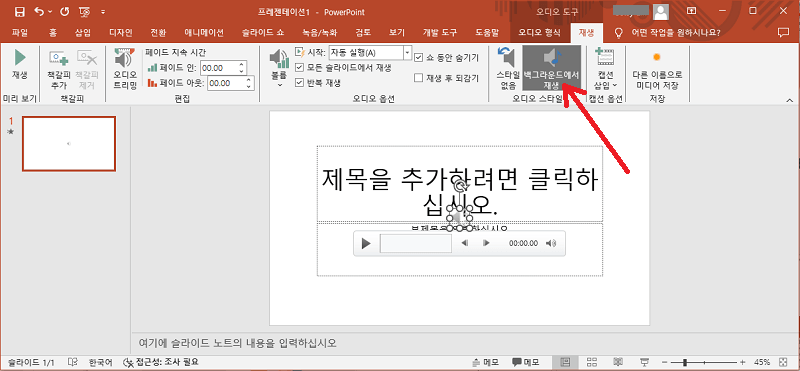
Task: Click the 페이드 인 duration field
Action: (218, 67)
